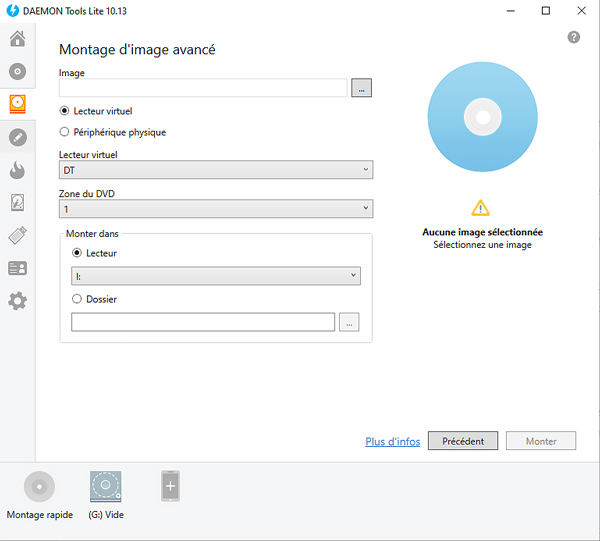Select the Périphérique physique radio button
The image size is (600, 541).
click(x=65, y=132)
